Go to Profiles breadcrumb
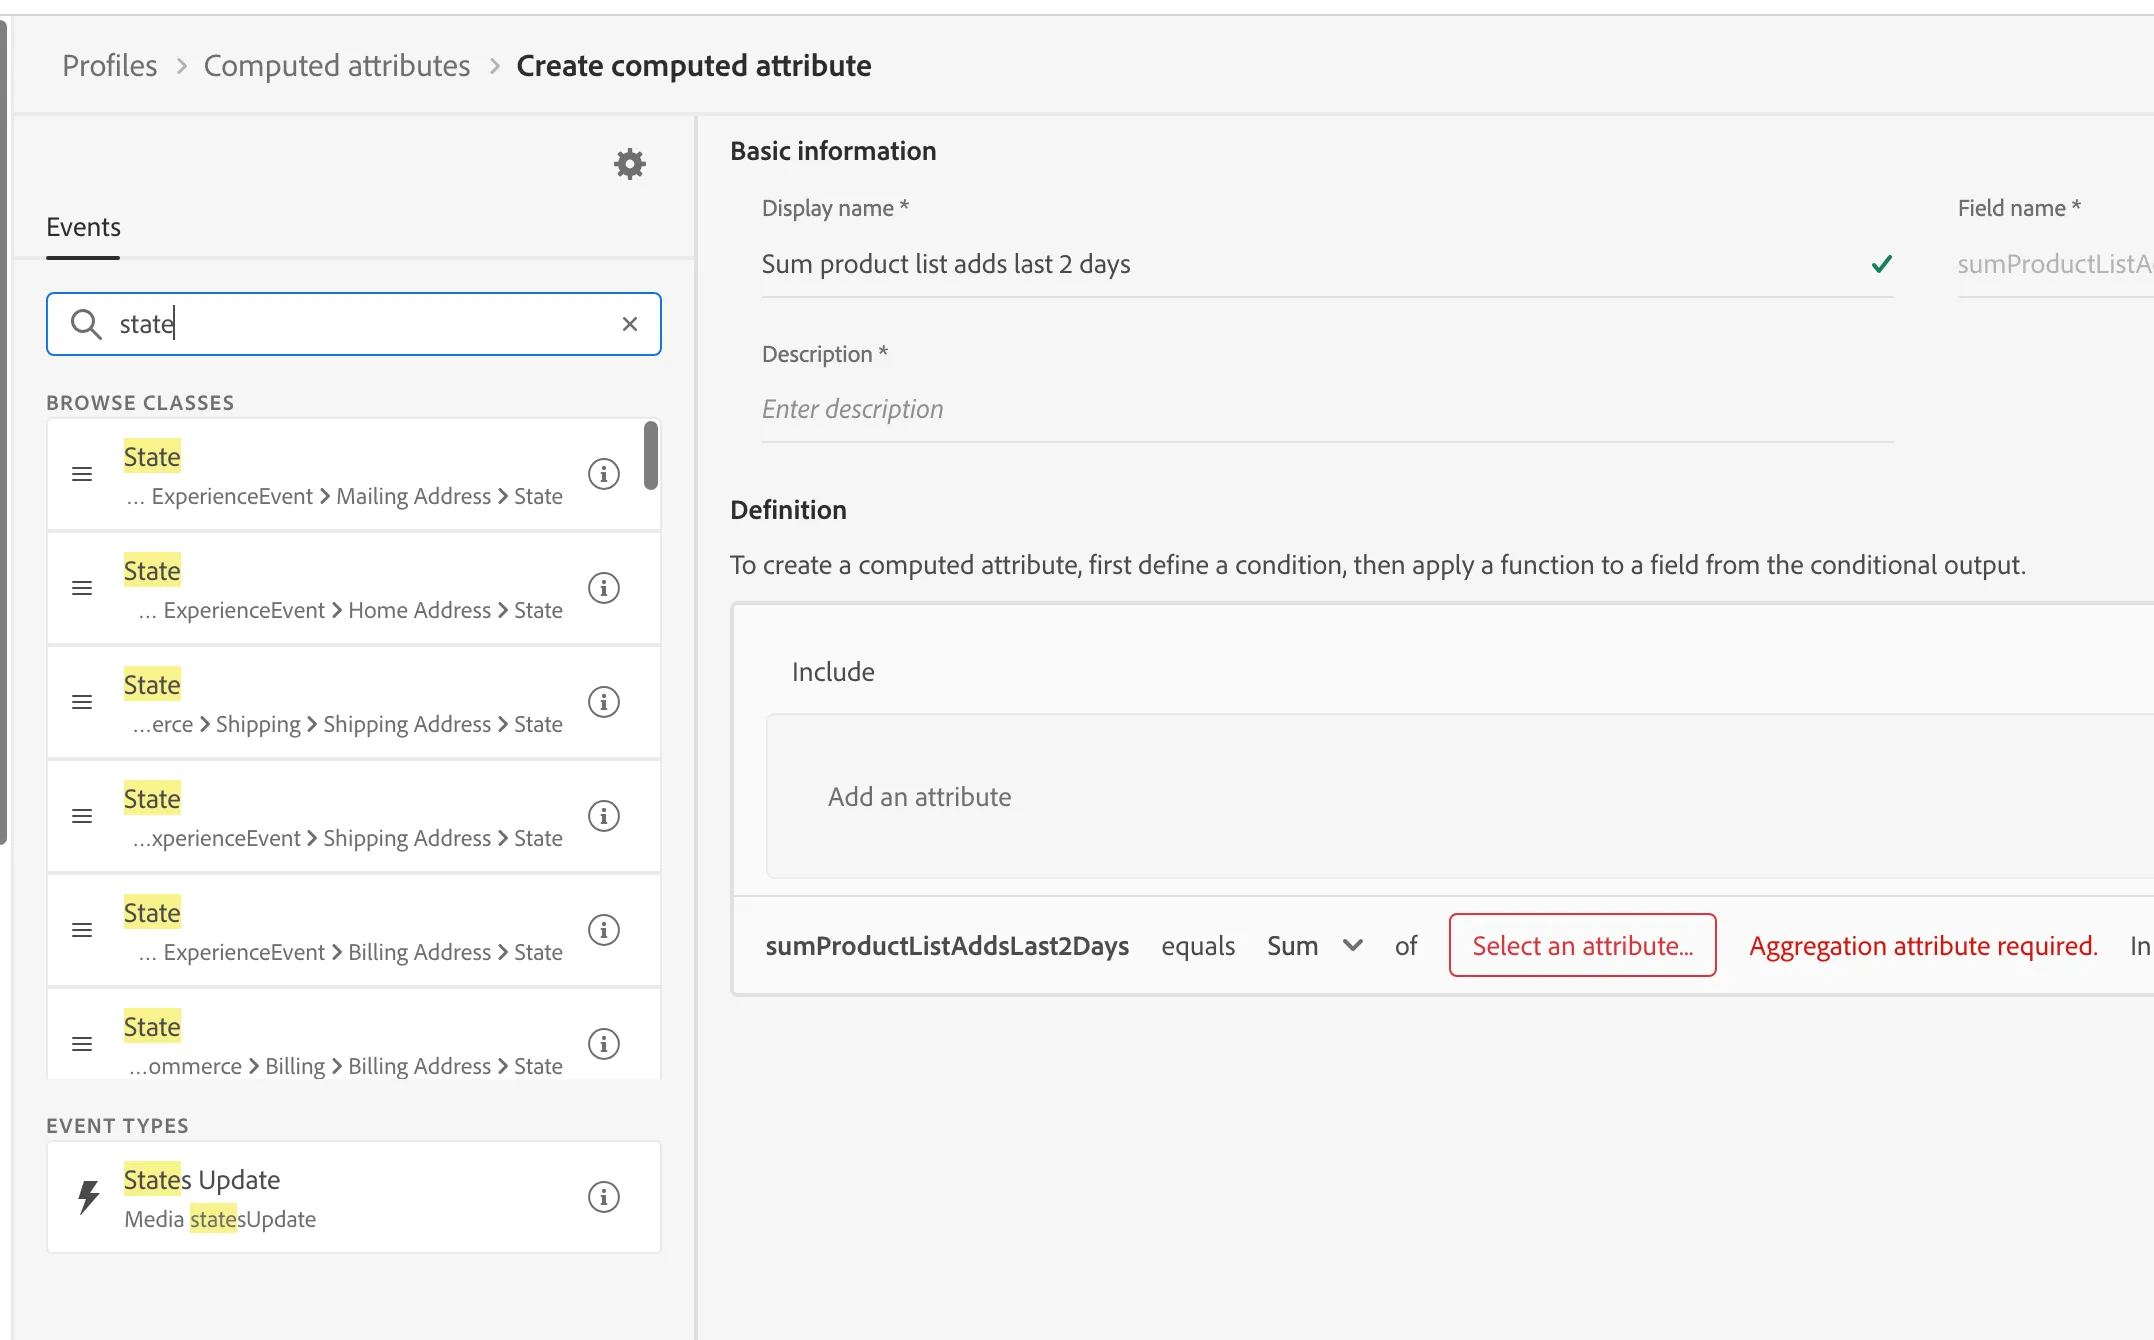Screen dimensions: 2154x1340 click(x=110, y=66)
